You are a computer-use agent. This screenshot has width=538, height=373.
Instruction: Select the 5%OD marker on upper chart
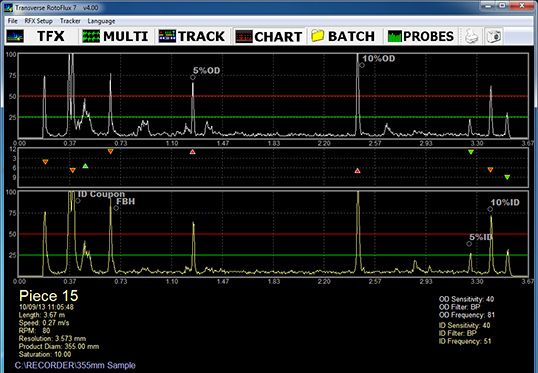click(193, 77)
